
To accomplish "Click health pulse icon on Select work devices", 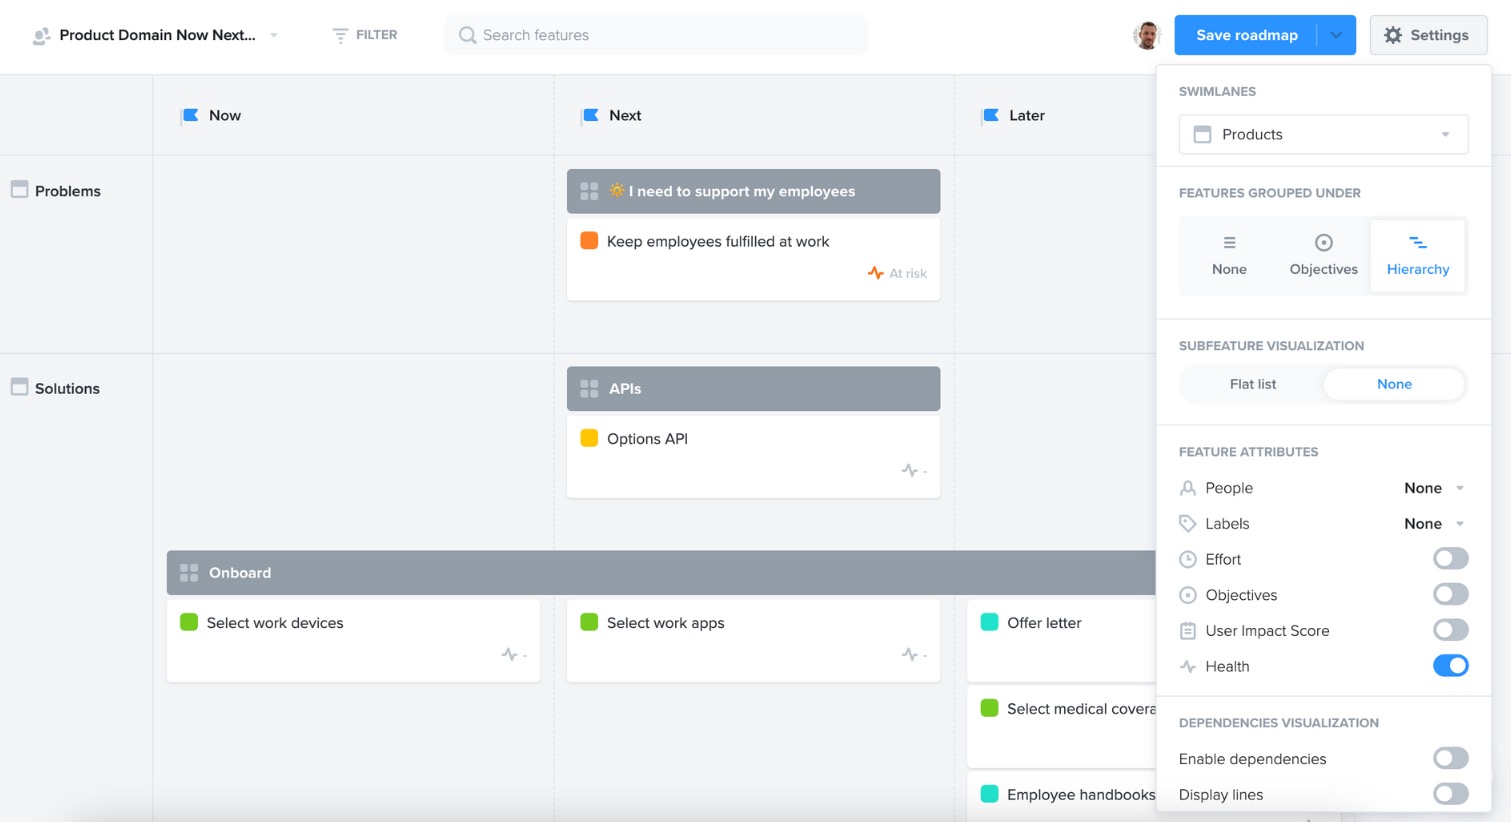I will pyautogui.click(x=509, y=654).
